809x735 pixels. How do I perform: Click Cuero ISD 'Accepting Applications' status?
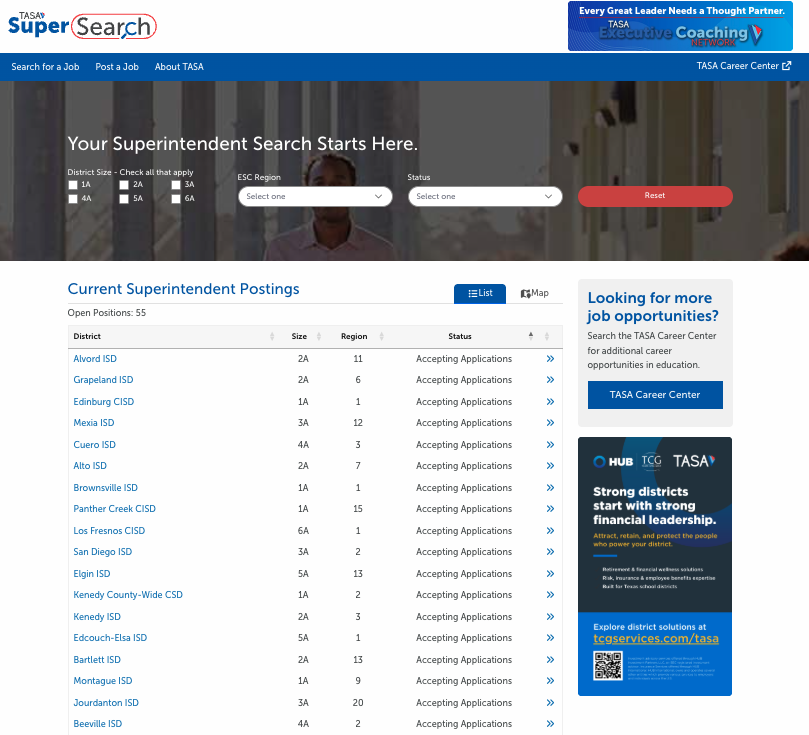[464, 445]
